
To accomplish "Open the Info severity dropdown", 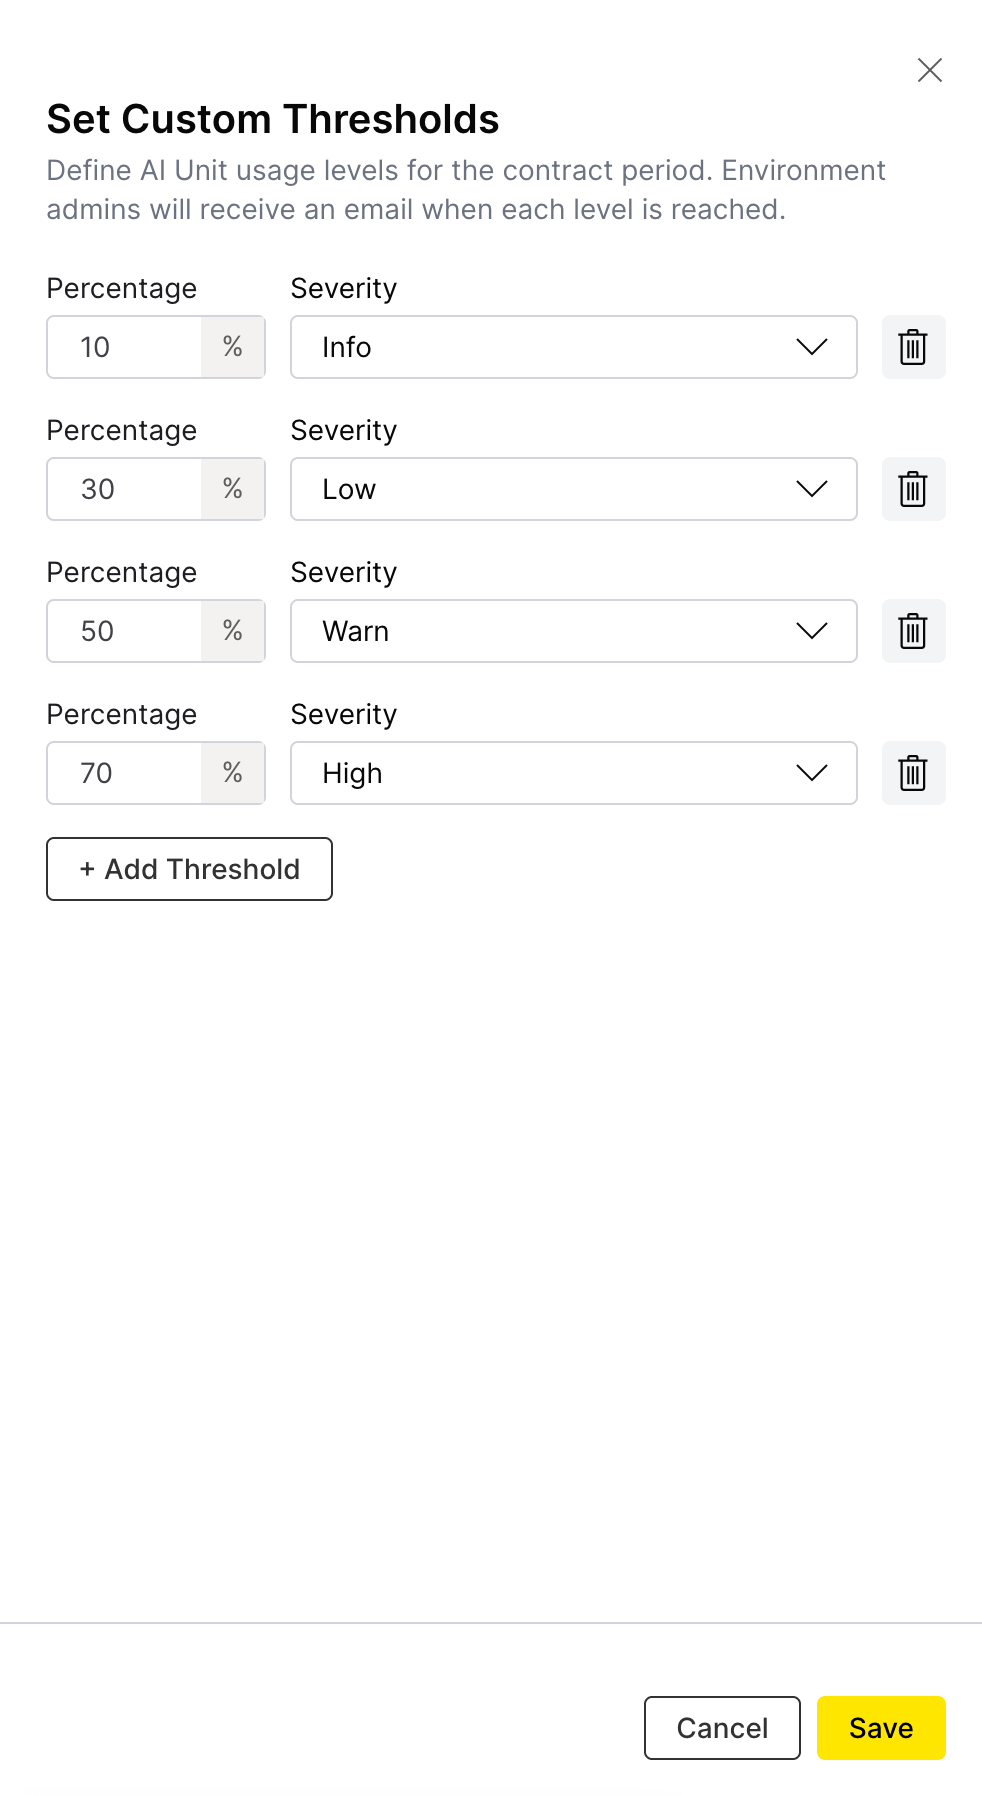I will [x=574, y=347].
